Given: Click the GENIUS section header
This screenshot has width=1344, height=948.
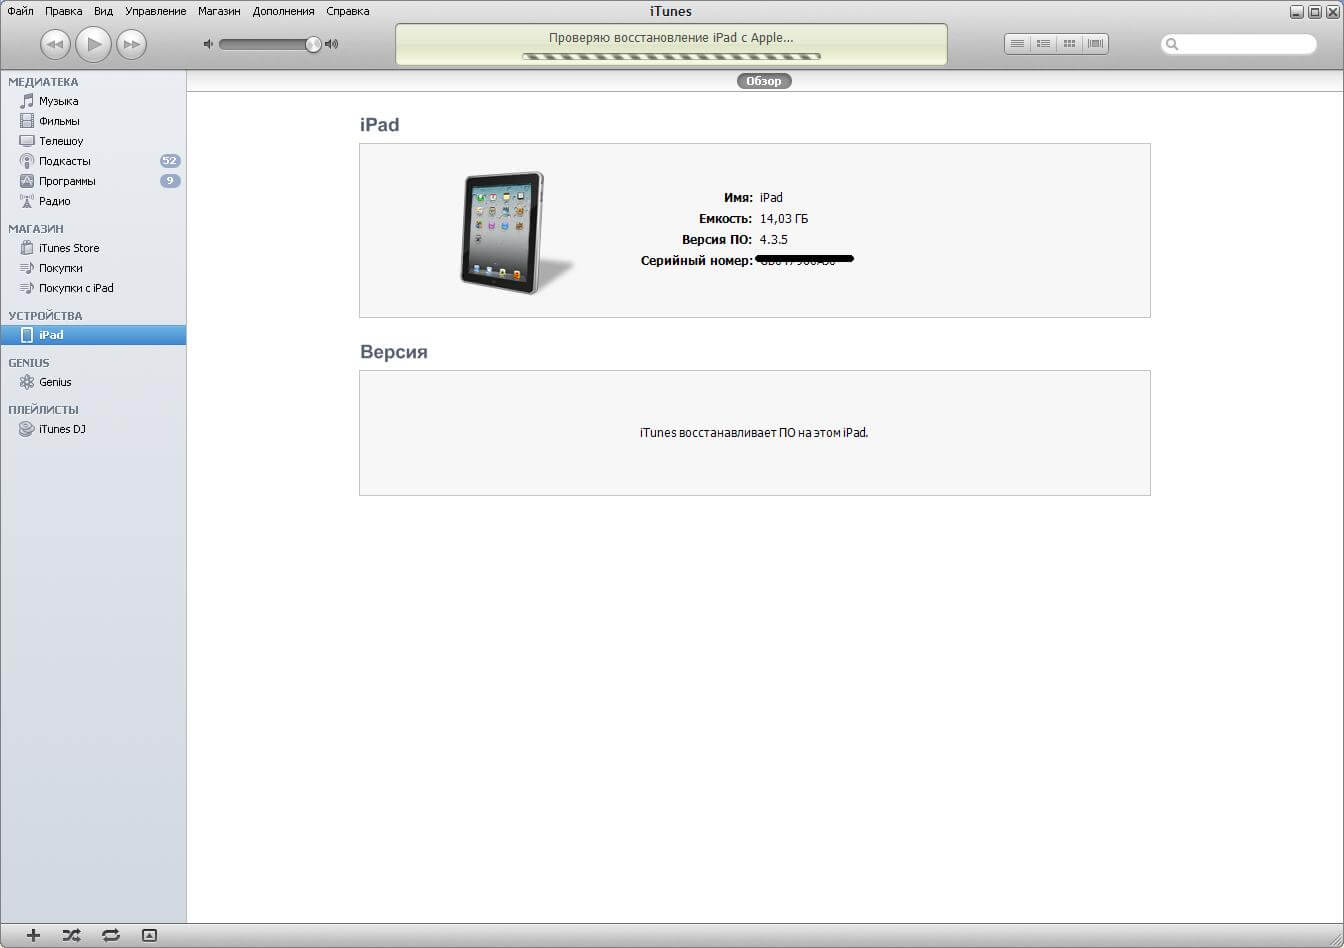Looking at the screenshot, I should [29, 363].
